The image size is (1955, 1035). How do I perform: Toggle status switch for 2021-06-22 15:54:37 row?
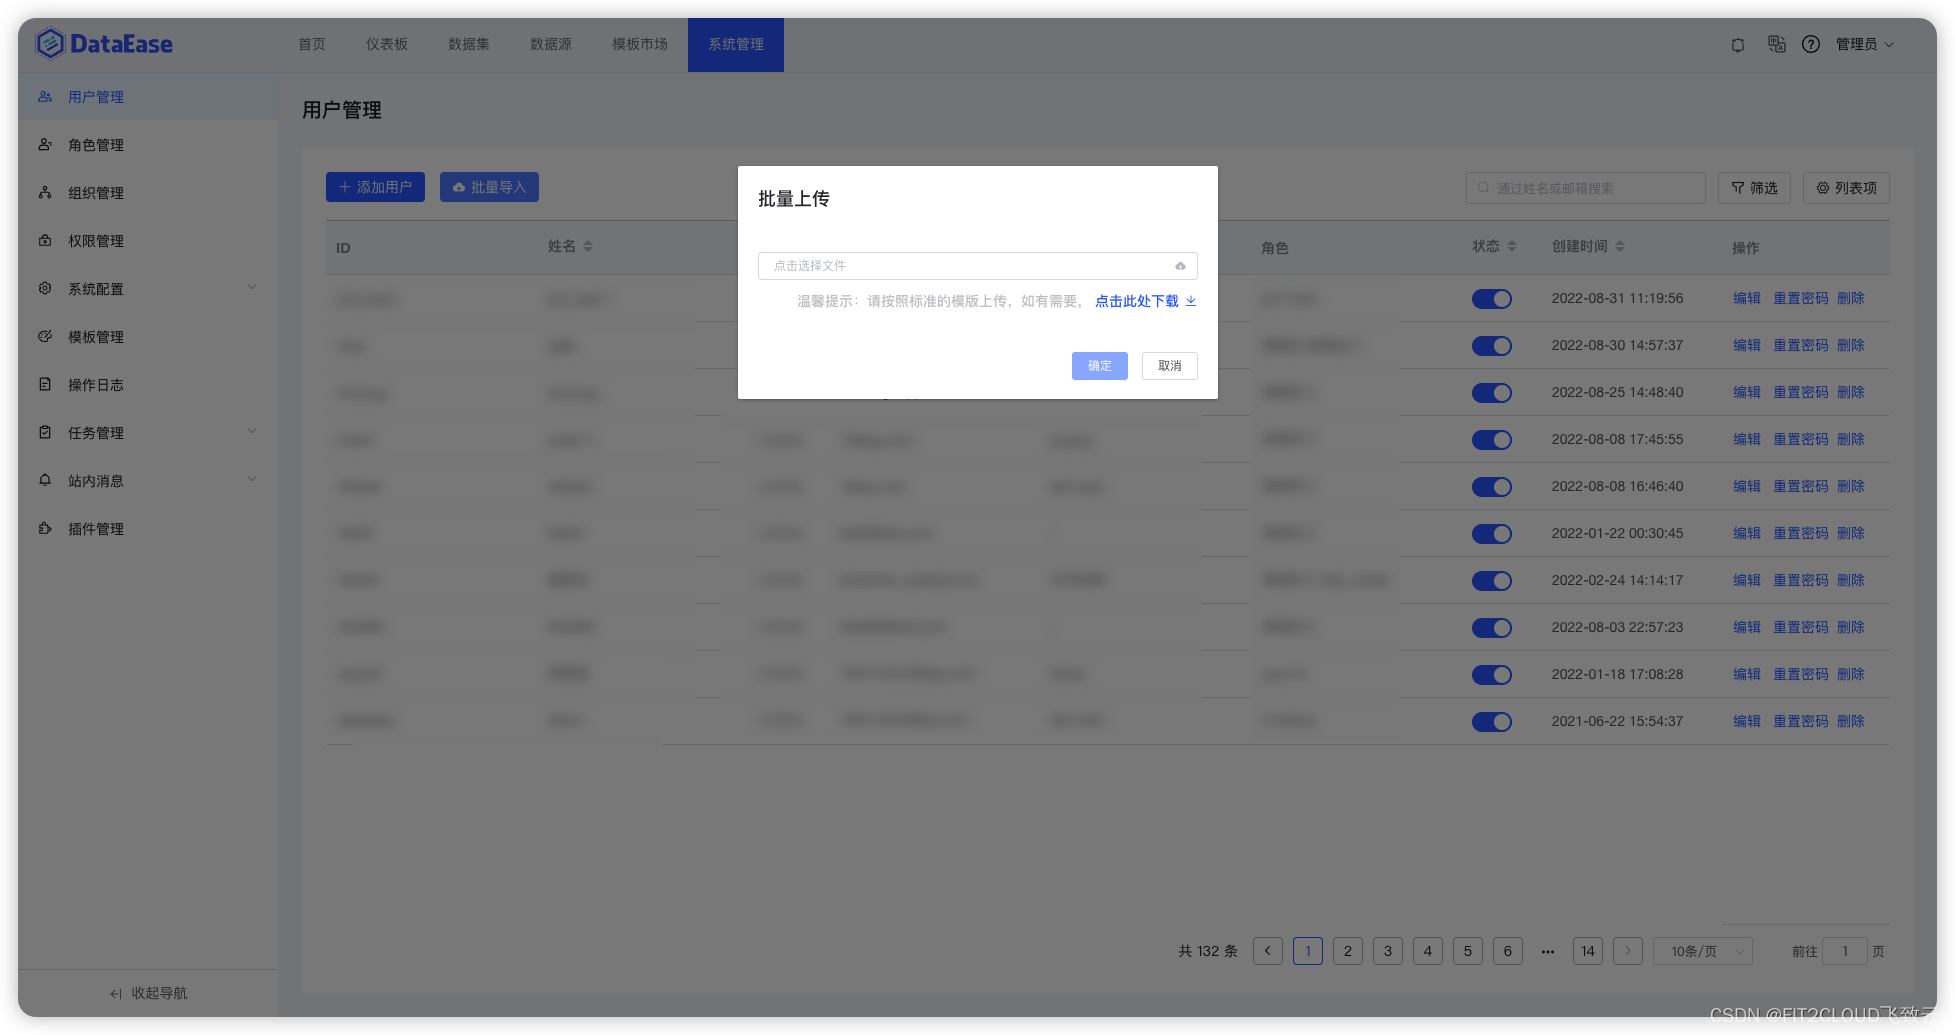point(1491,722)
